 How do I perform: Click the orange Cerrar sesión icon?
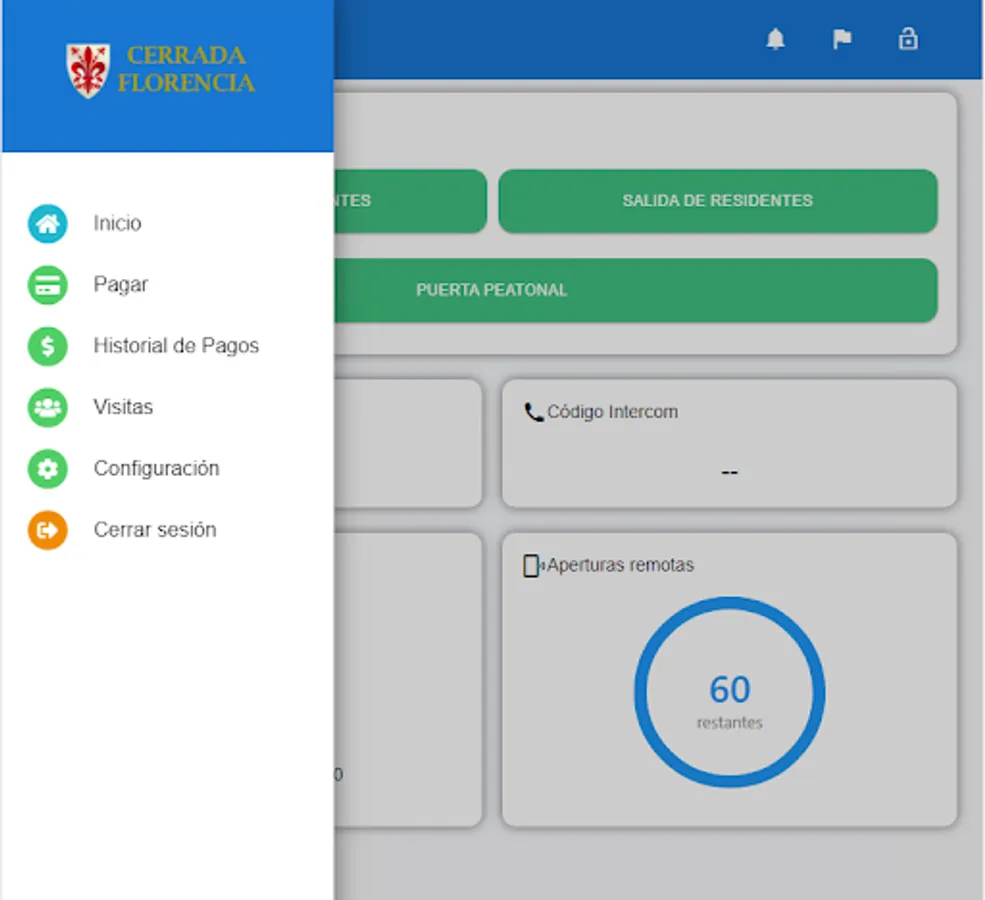tap(48, 530)
